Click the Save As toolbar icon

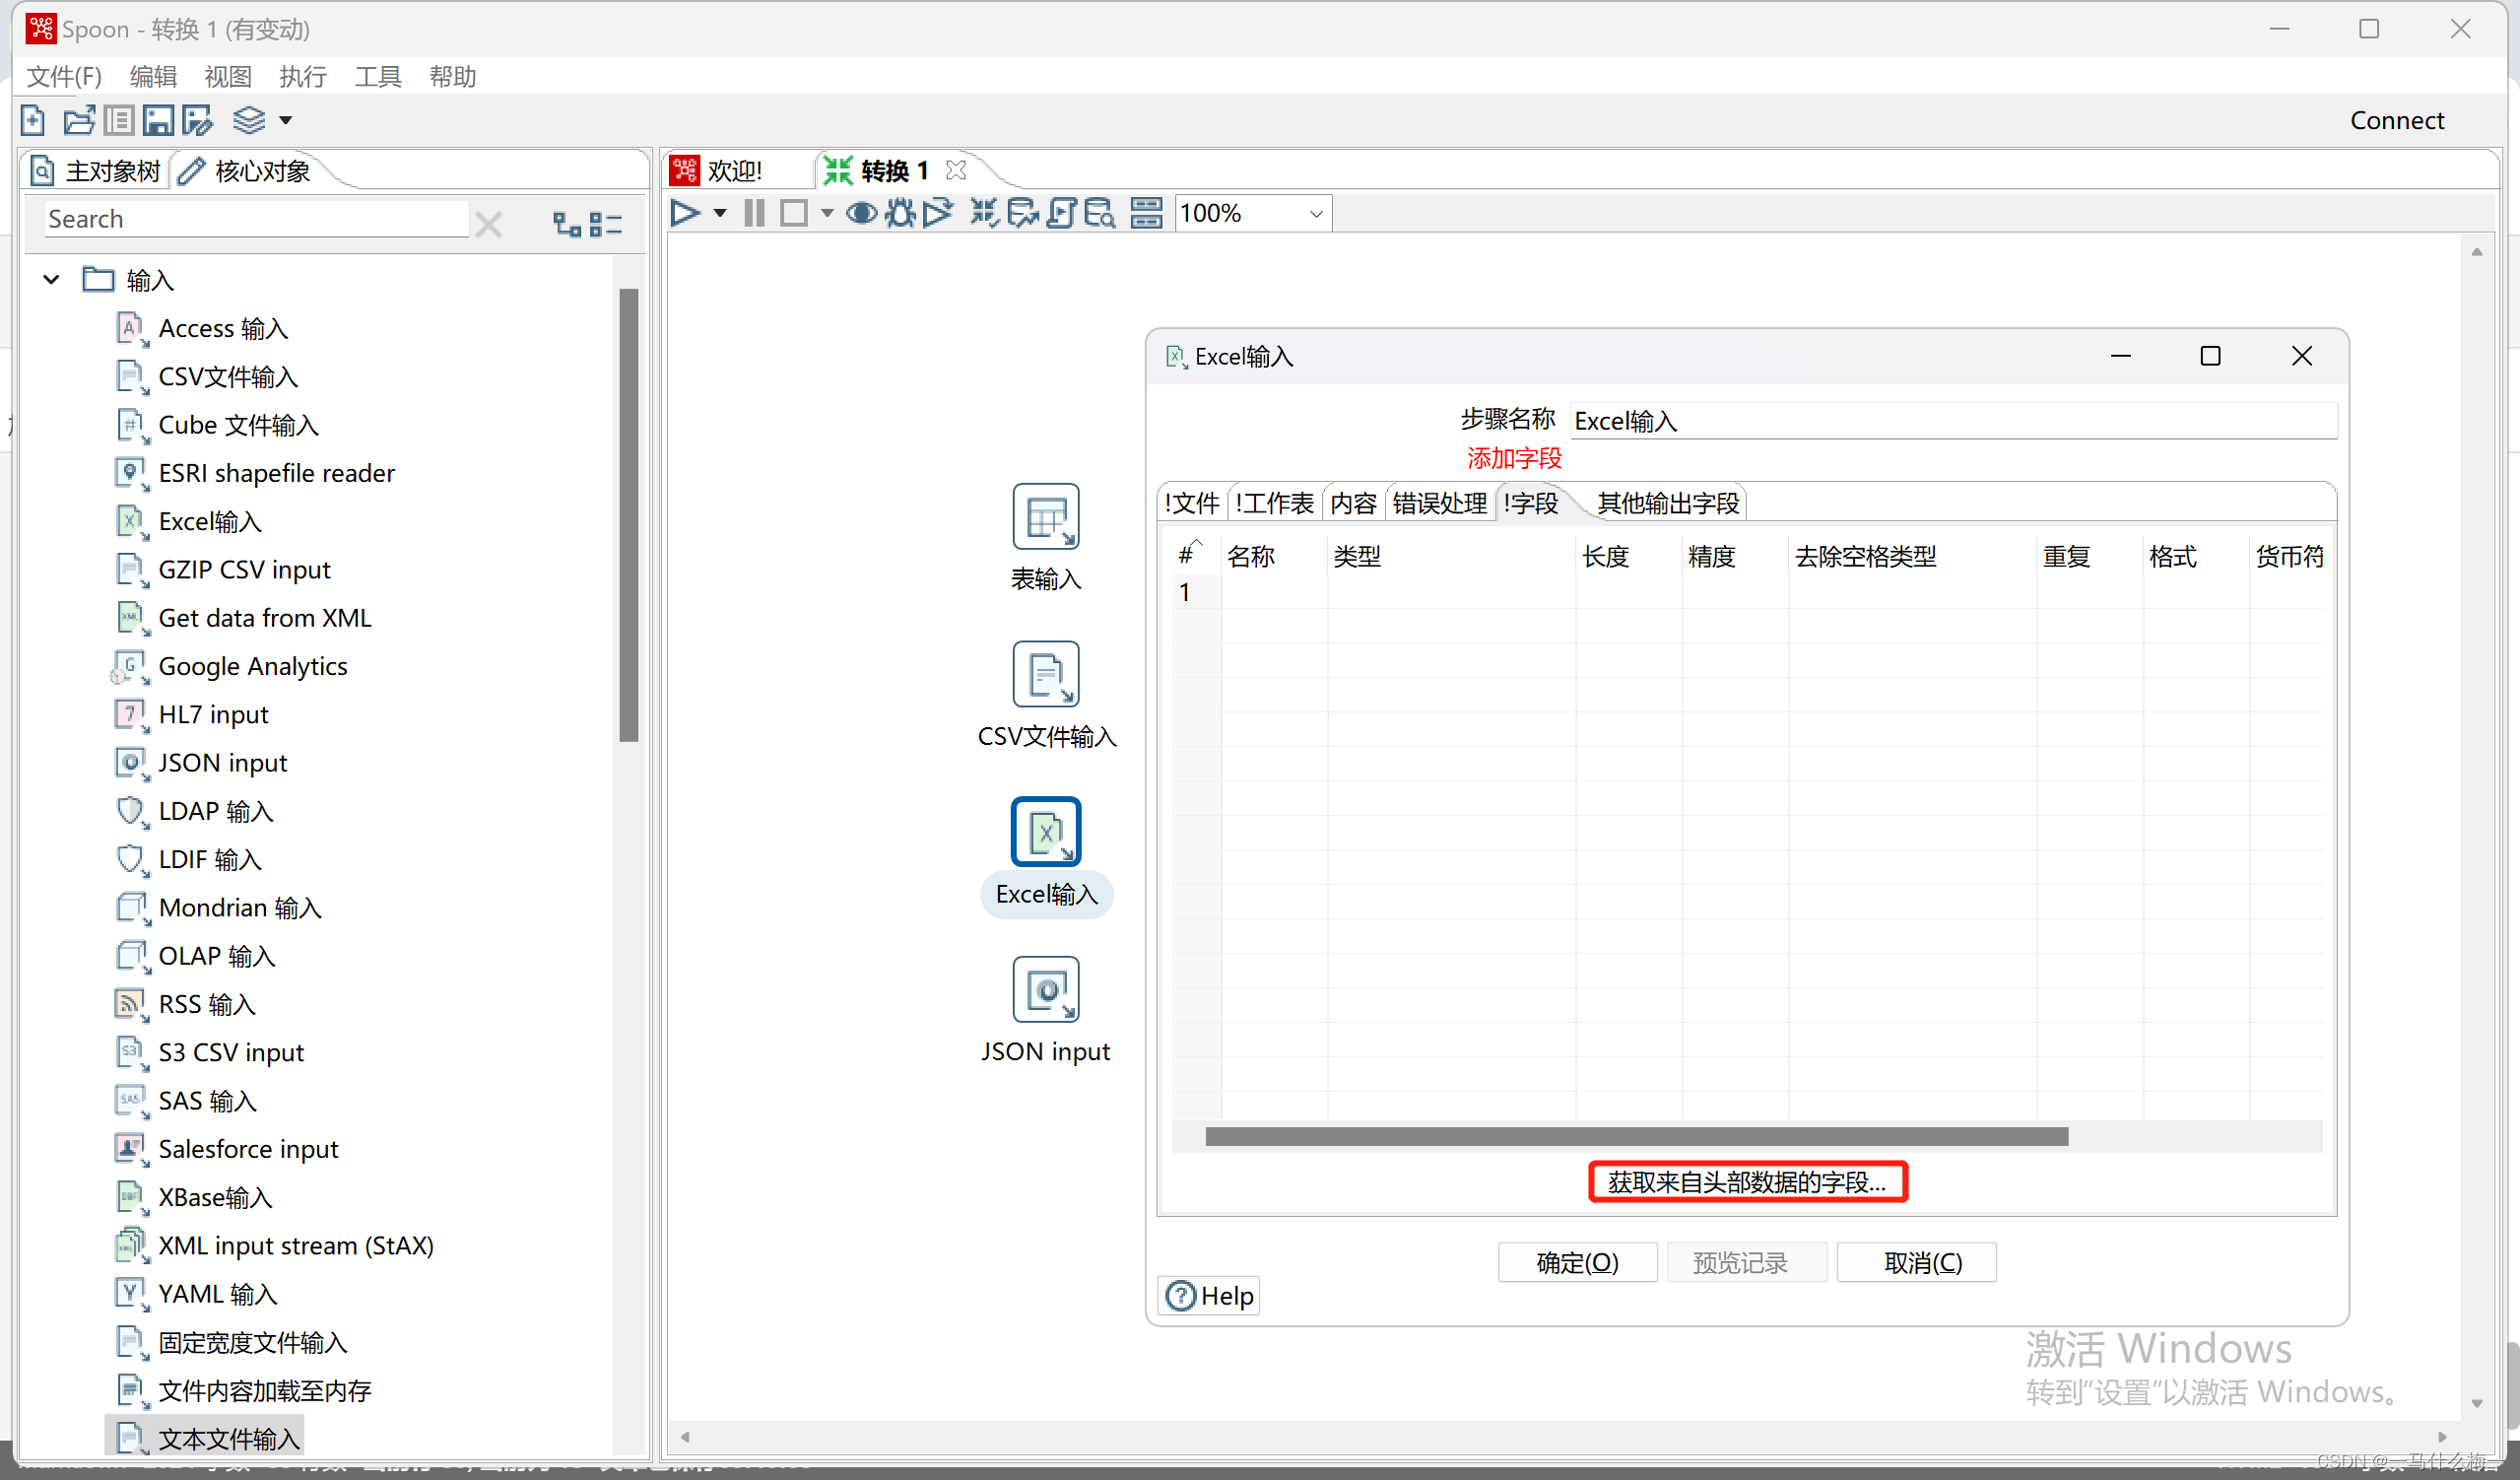tap(198, 120)
